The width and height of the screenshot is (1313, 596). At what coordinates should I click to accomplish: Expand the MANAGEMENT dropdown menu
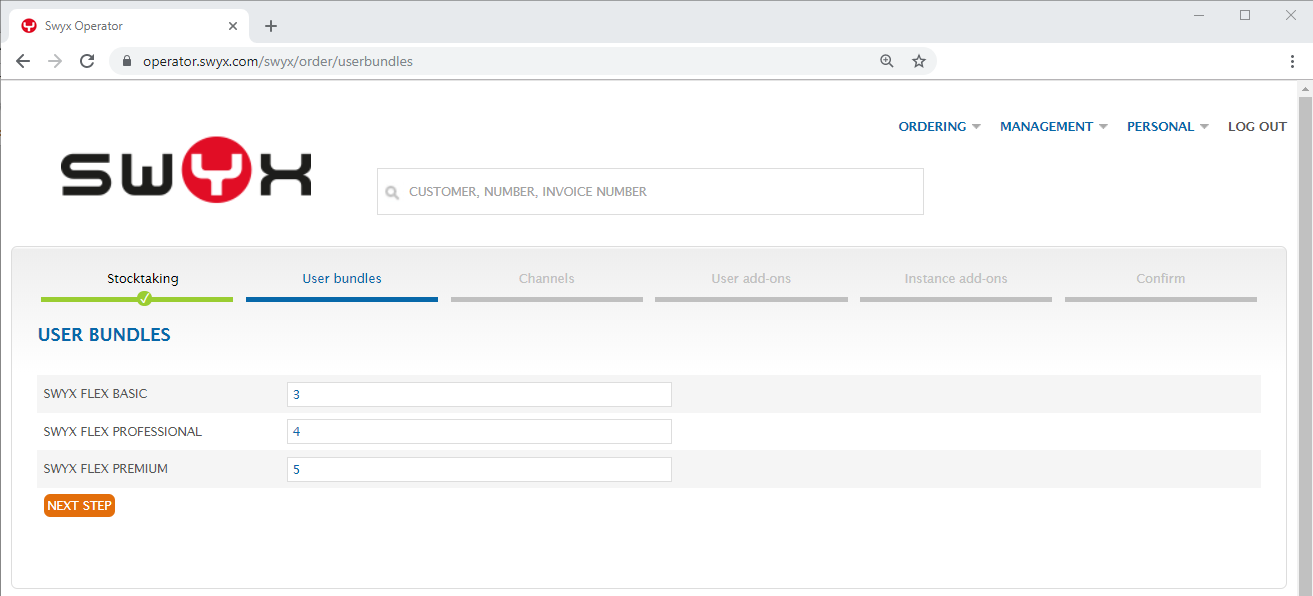click(x=1054, y=127)
